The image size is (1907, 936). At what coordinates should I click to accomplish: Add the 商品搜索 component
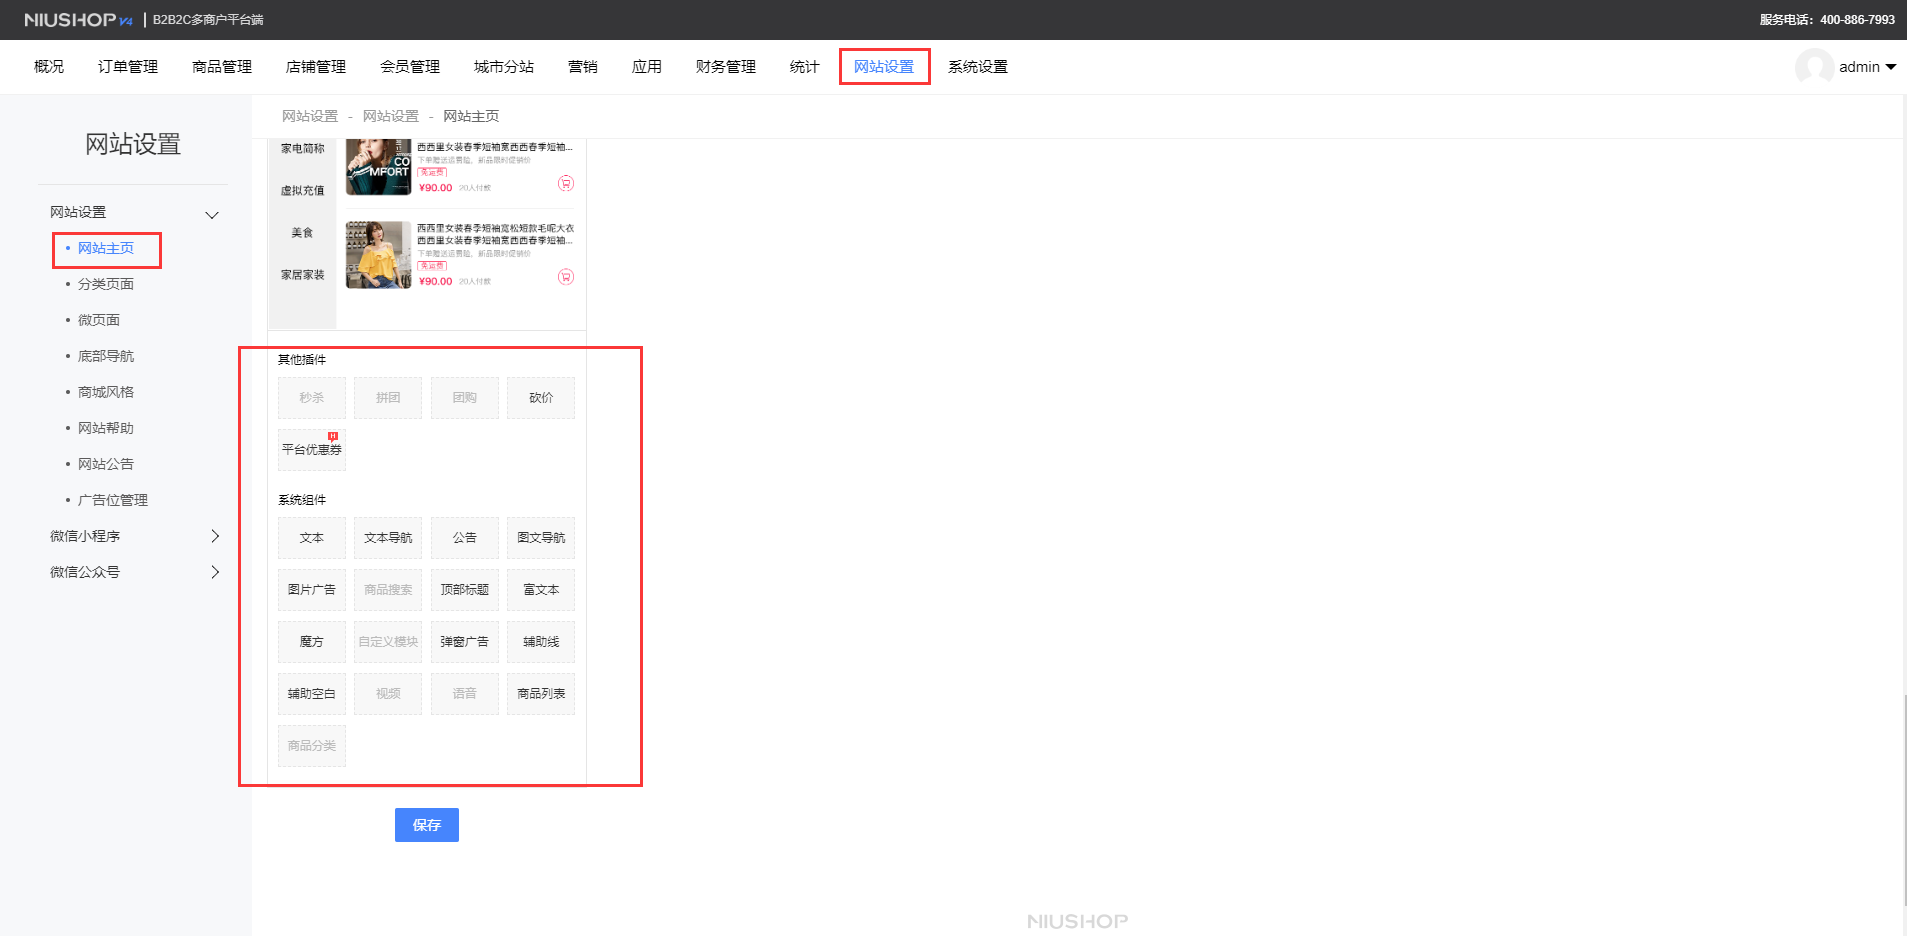coord(388,590)
